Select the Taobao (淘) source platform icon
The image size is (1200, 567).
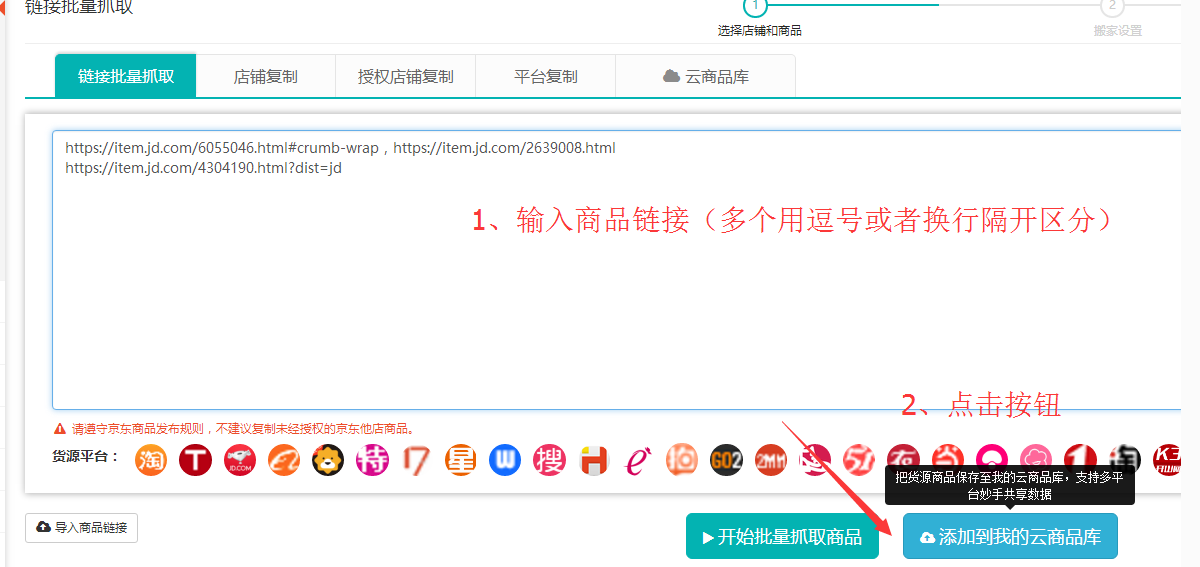click(151, 460)
